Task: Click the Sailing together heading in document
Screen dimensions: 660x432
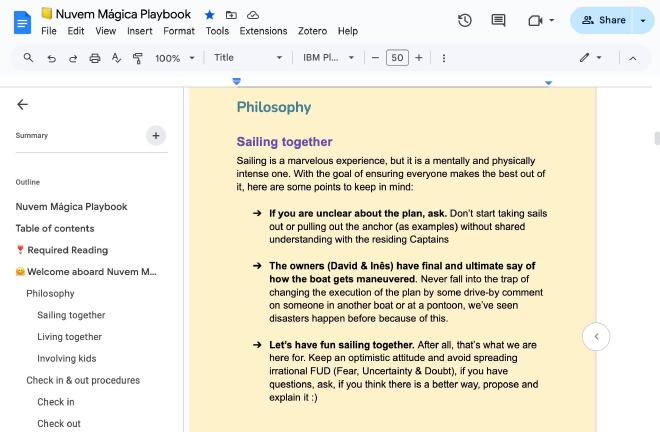Action: 284,142
